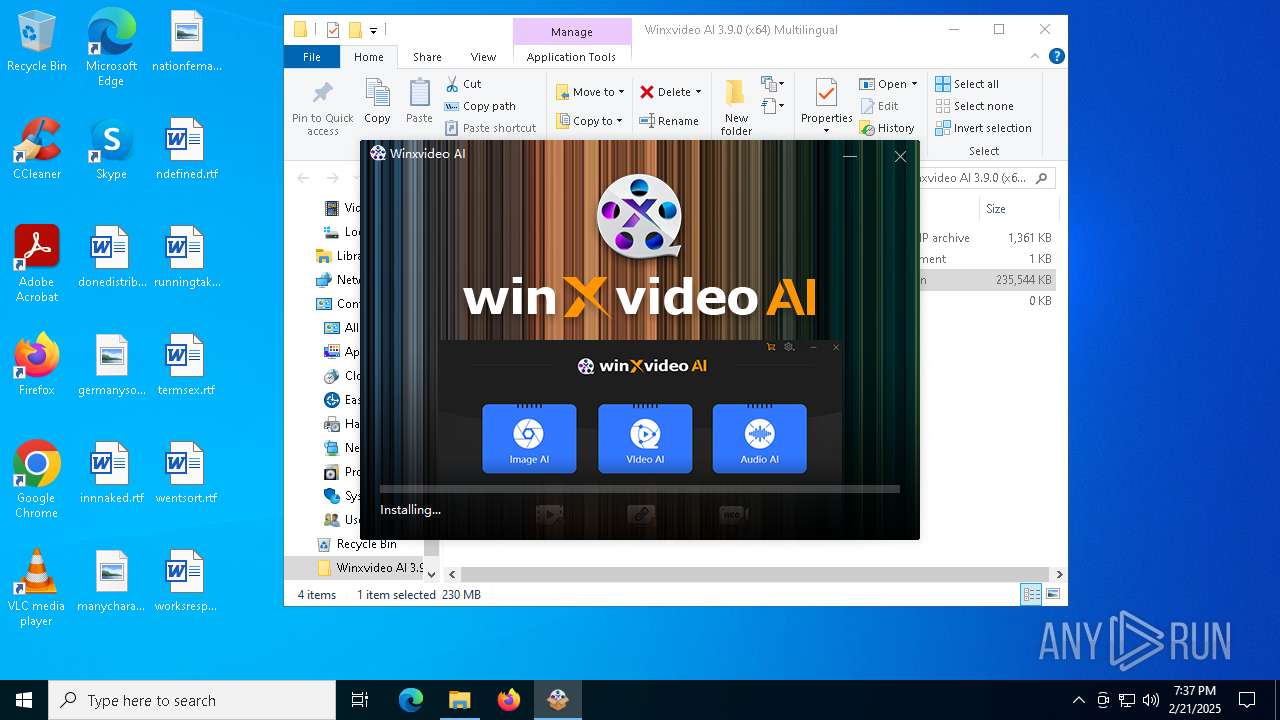Select ndefined.rtf file on desktop
The image size is (1280, 720).
coord(186,150)
